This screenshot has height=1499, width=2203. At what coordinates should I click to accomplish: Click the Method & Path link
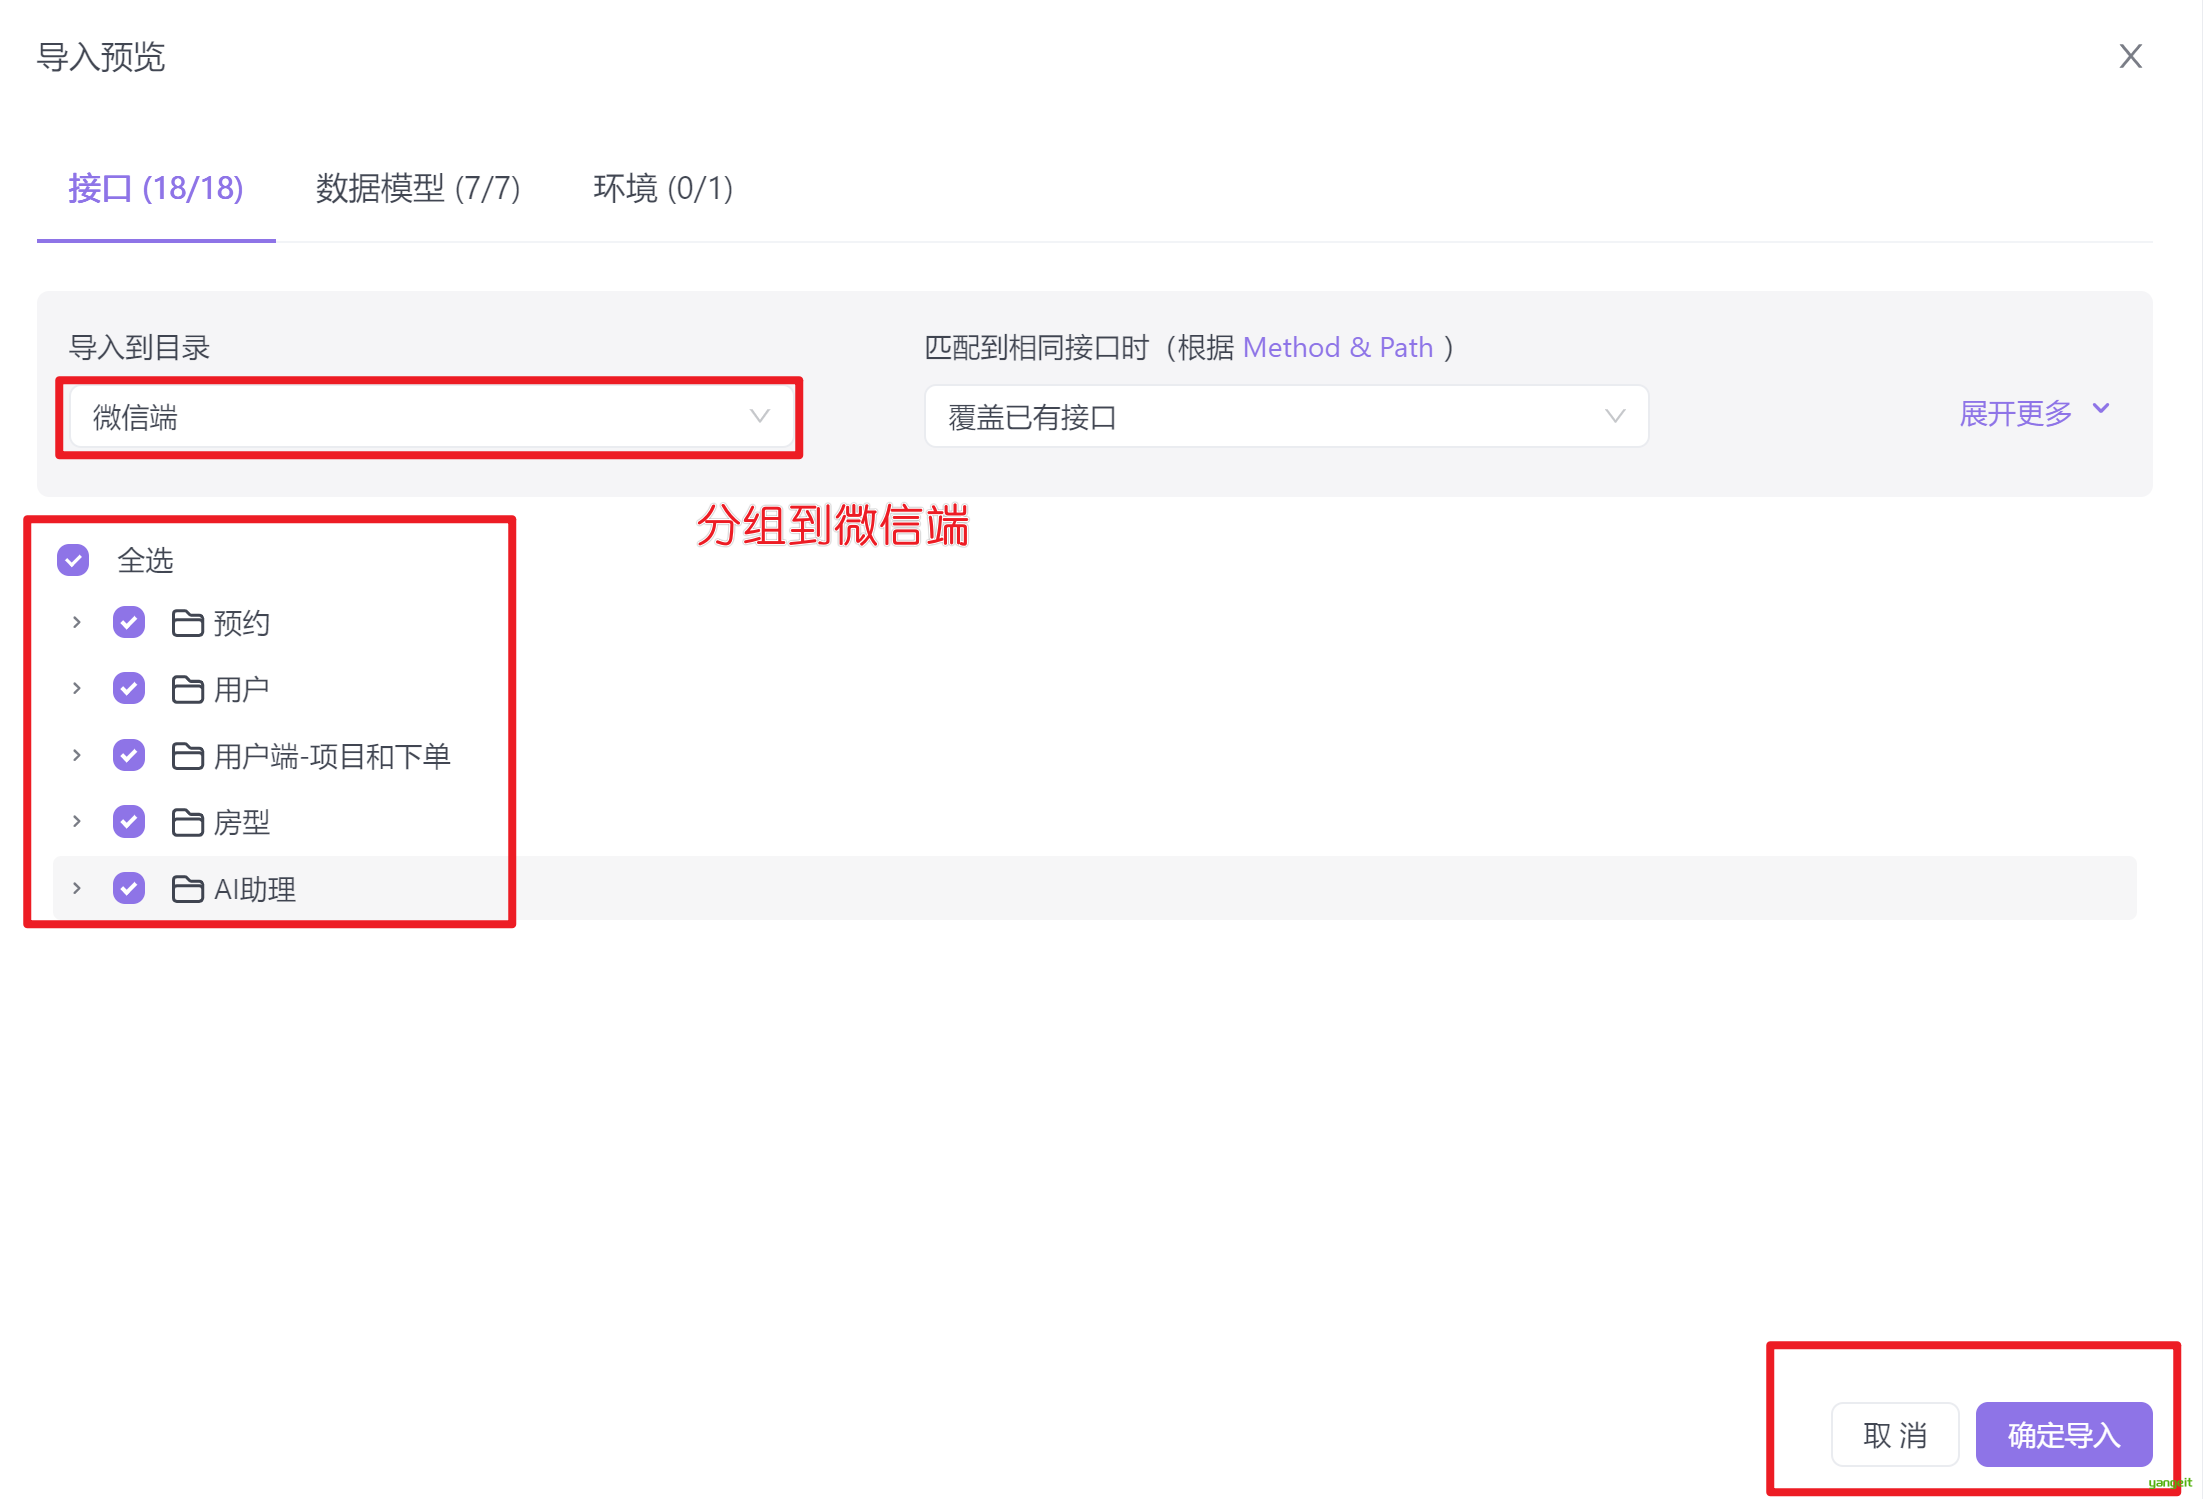coord(1338,347)
